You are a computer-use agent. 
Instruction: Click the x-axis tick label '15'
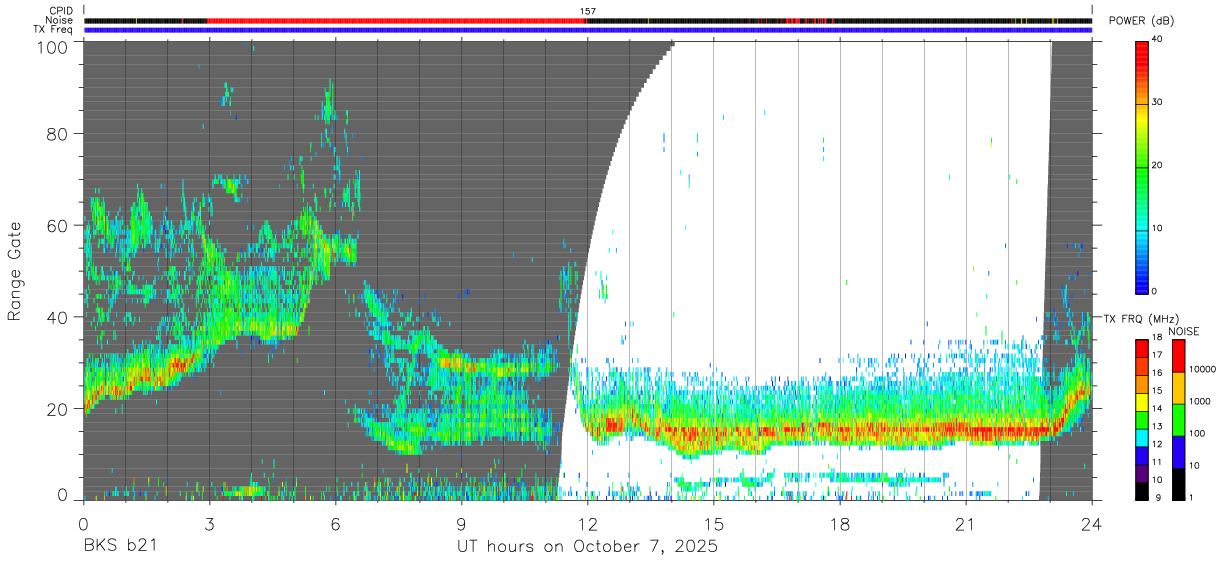(714, 524)
